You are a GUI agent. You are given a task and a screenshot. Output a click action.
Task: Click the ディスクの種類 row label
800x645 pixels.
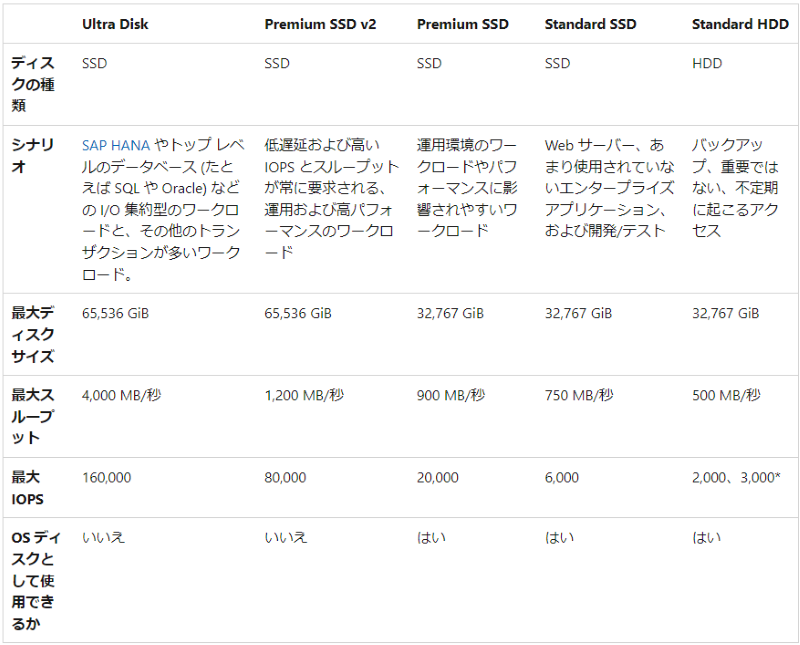(x=33, y=84)
